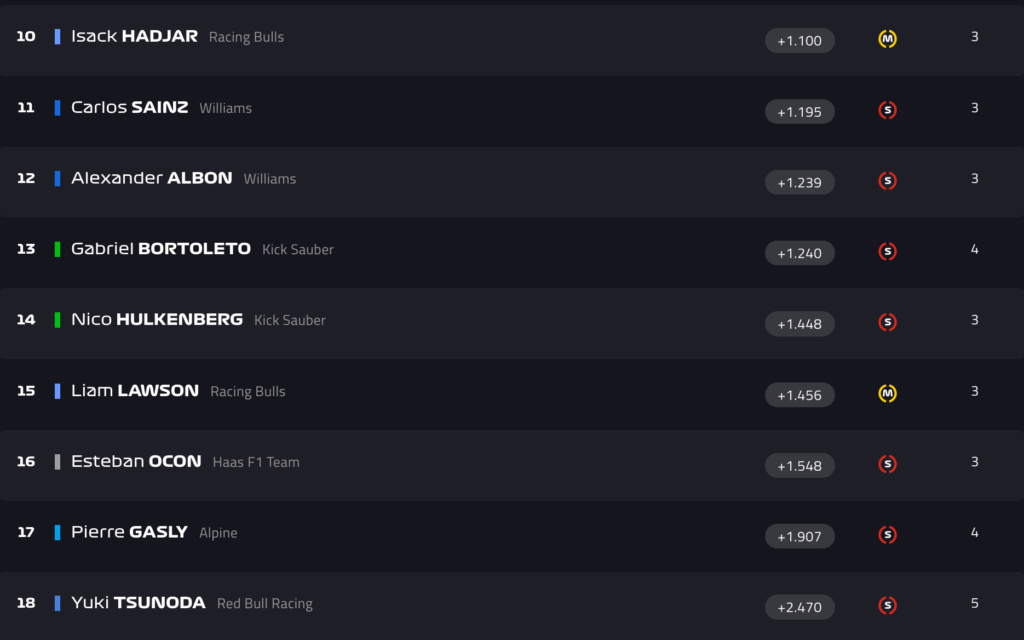The image size is (1024, 640).
Task: Open Isack Hadjar's driver entry
Action: 134,37
